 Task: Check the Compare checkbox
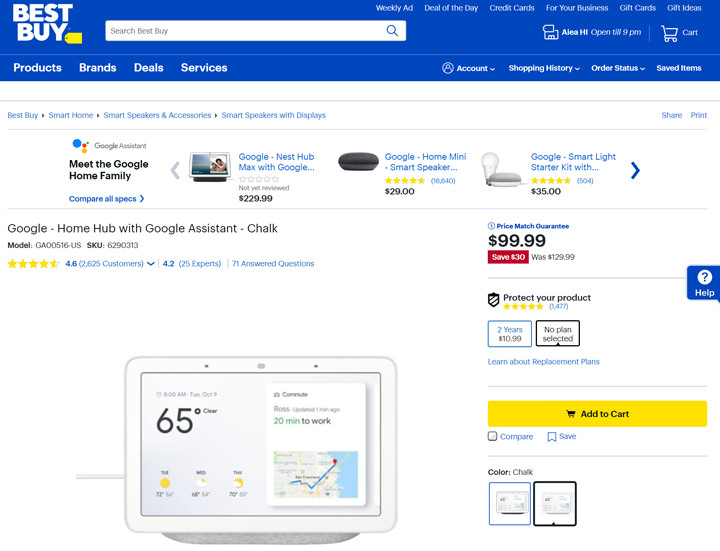[x=492, y=437]
